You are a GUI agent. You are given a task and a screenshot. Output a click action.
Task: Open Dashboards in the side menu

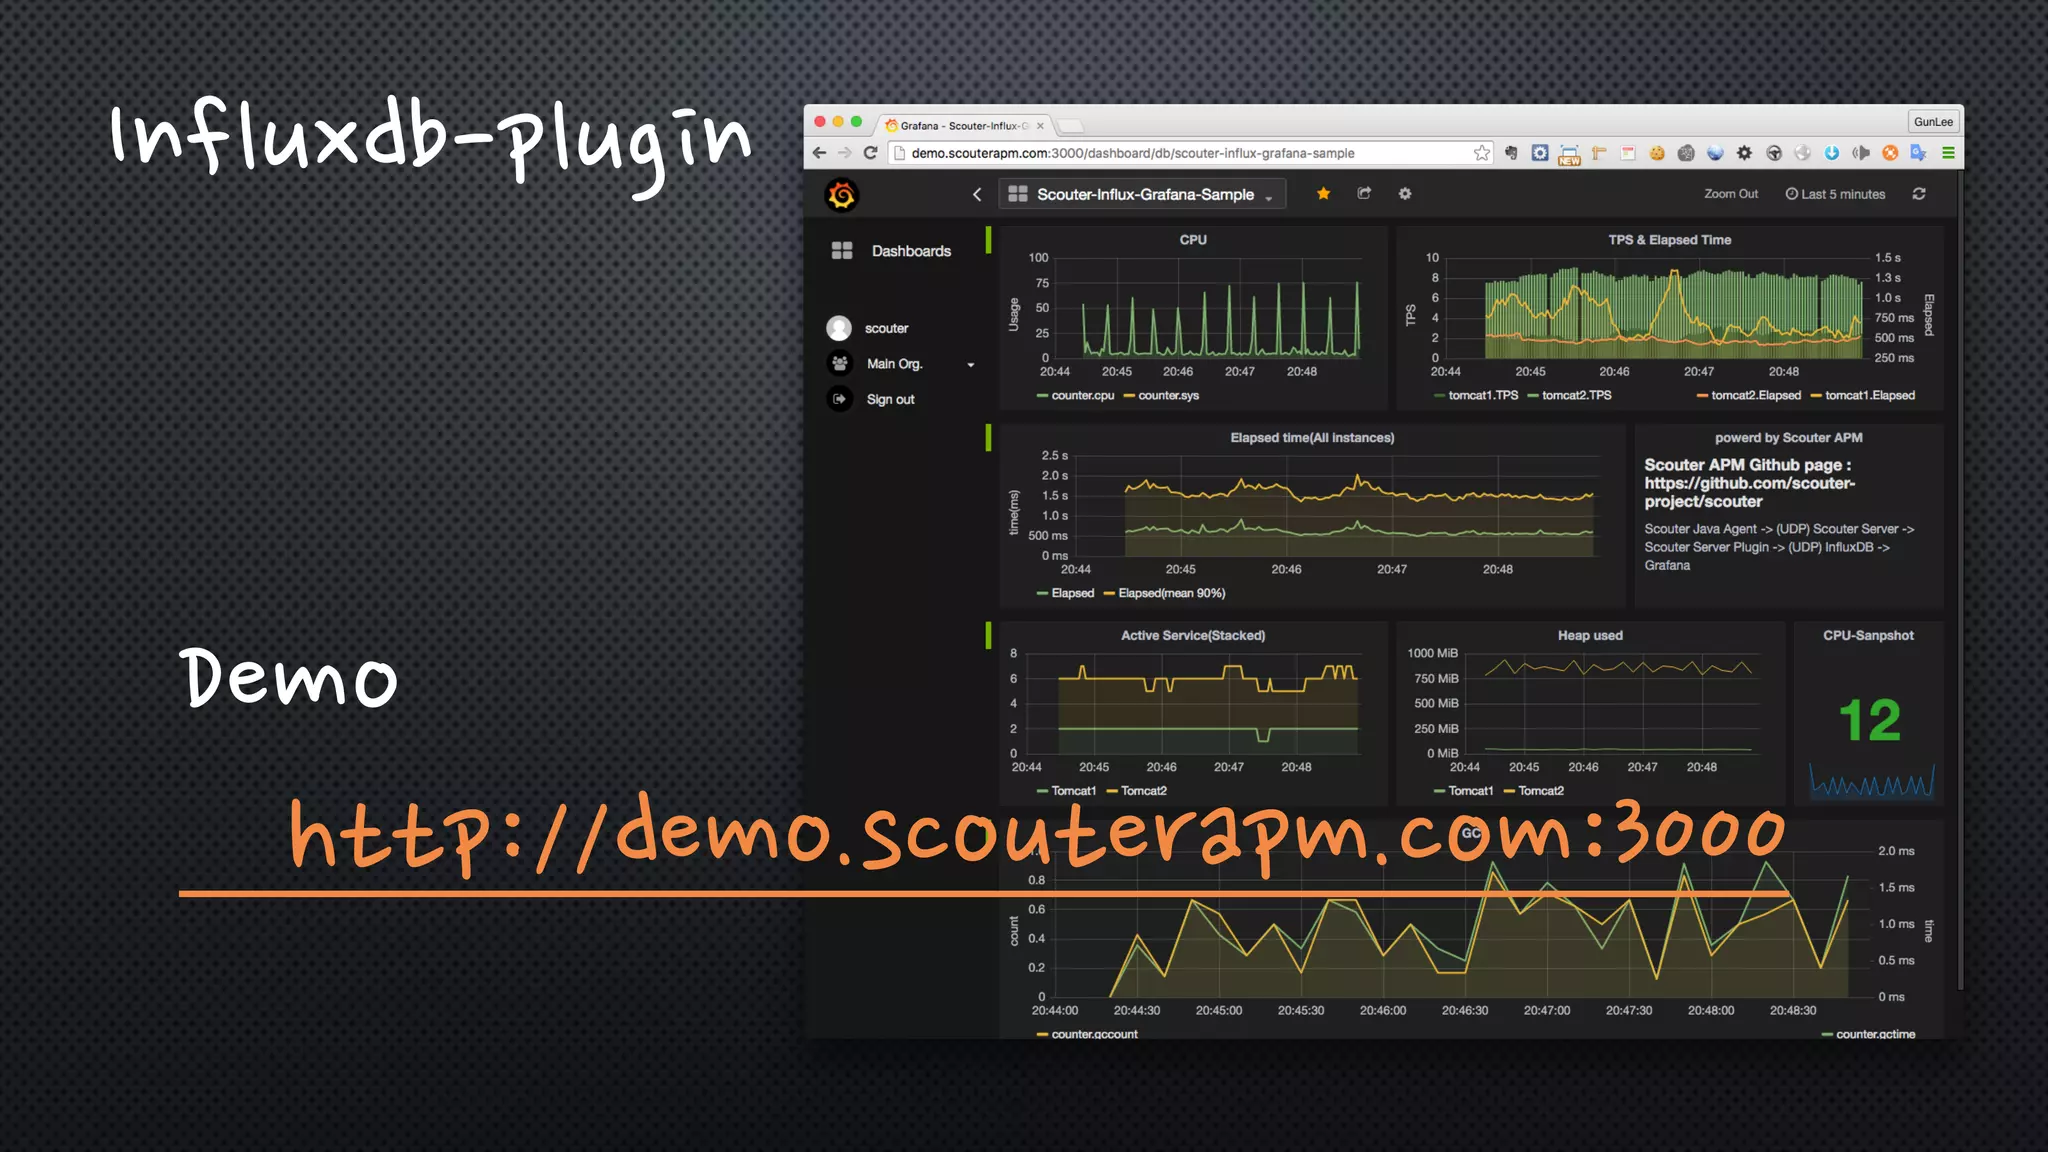coord(910,251)
